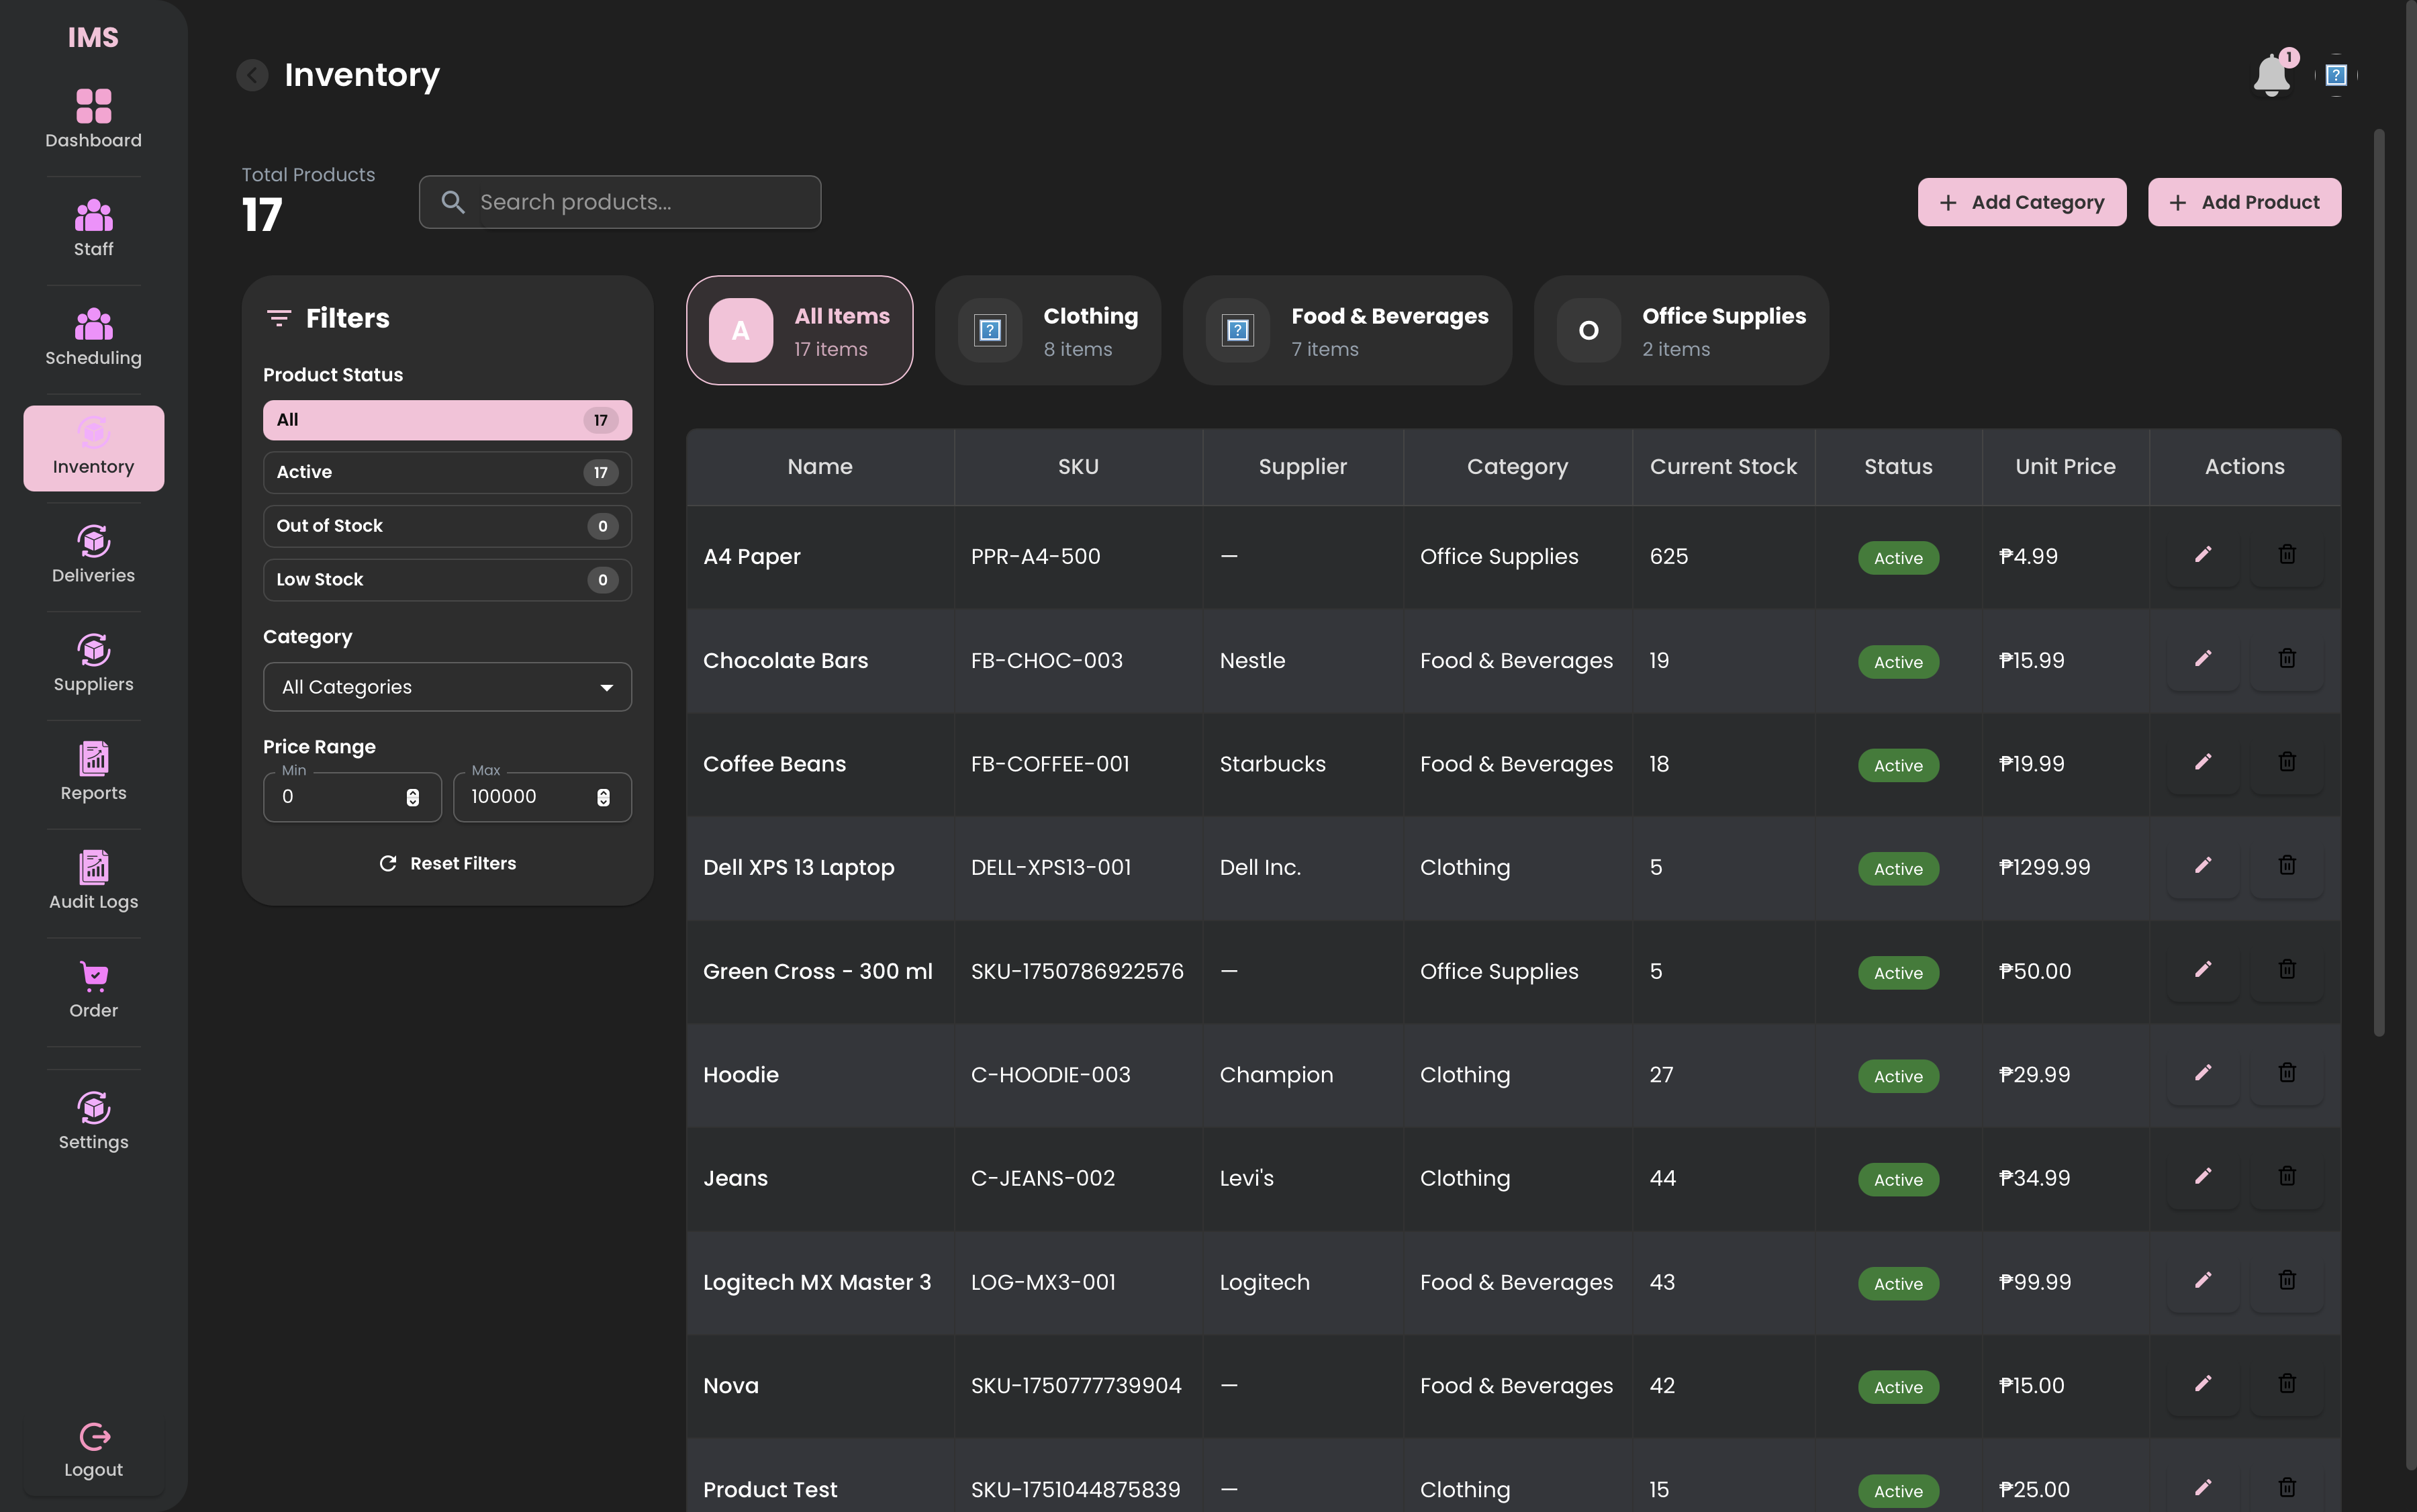Filter by Out of Stock status
The height and width of the screenshot is (1512, 2417).
coord(447,526)
